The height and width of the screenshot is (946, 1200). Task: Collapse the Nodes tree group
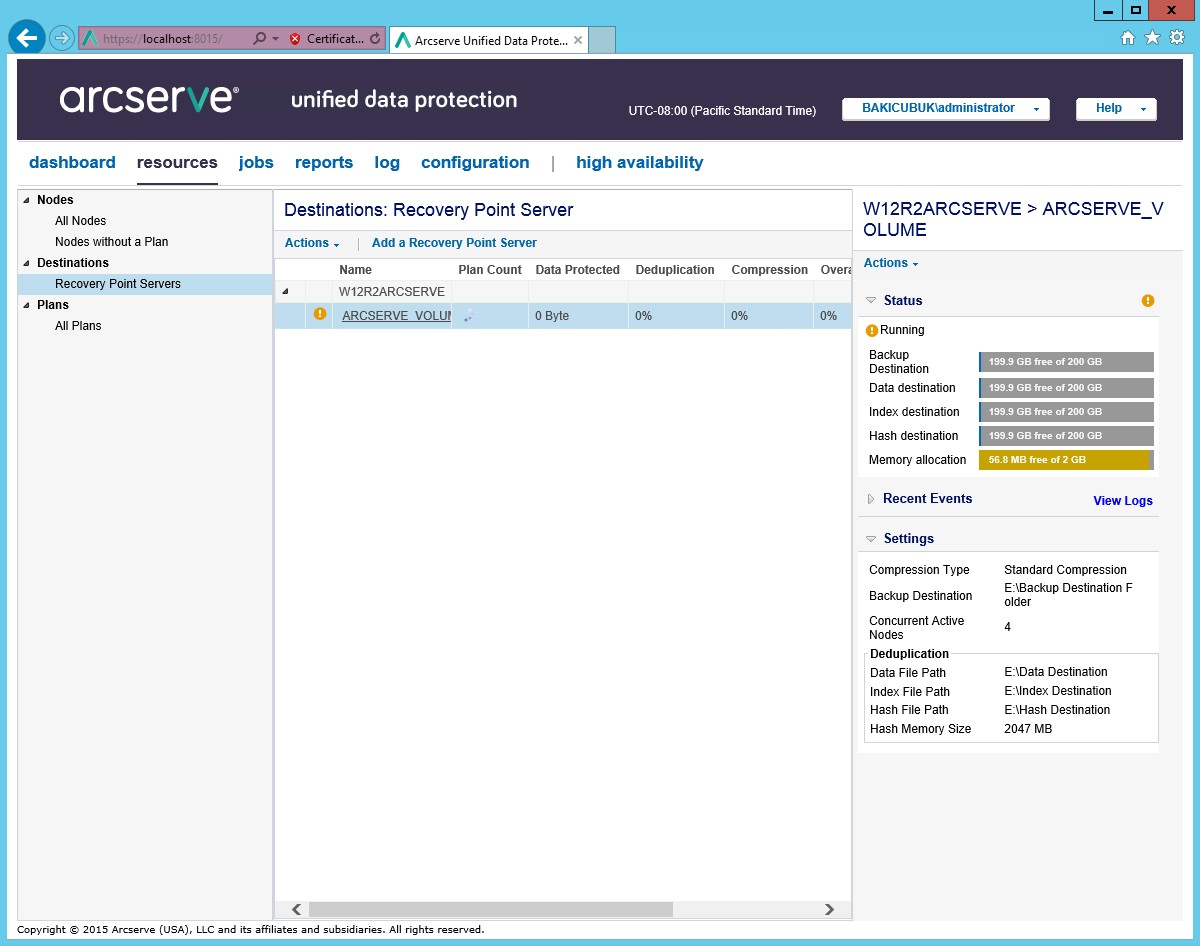tap(27, 200)
